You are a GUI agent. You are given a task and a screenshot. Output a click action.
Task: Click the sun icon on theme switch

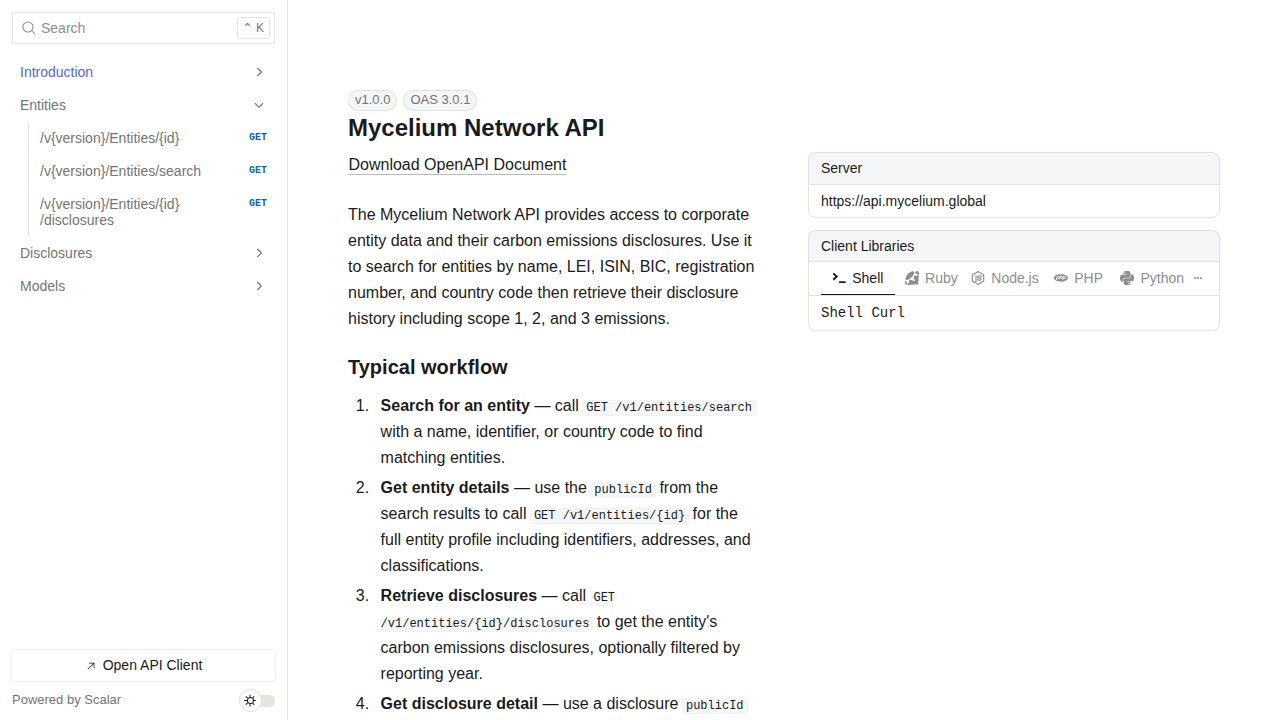(250, 700)
